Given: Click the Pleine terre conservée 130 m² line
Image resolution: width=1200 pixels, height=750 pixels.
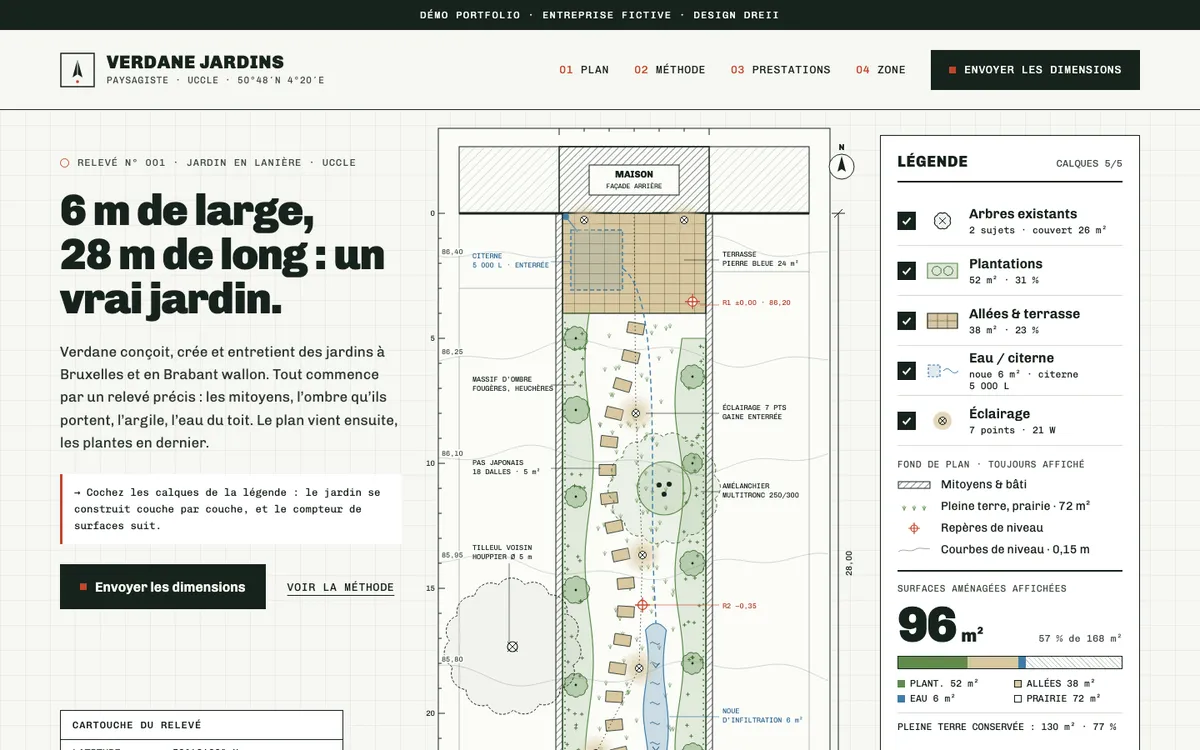Looking at the screenshot, I should (x=1007, y=727).
